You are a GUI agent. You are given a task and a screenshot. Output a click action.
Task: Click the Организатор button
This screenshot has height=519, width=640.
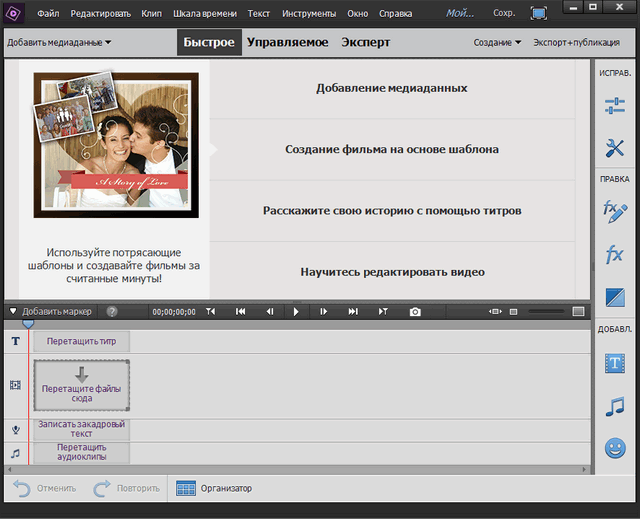tap(214, 488)
